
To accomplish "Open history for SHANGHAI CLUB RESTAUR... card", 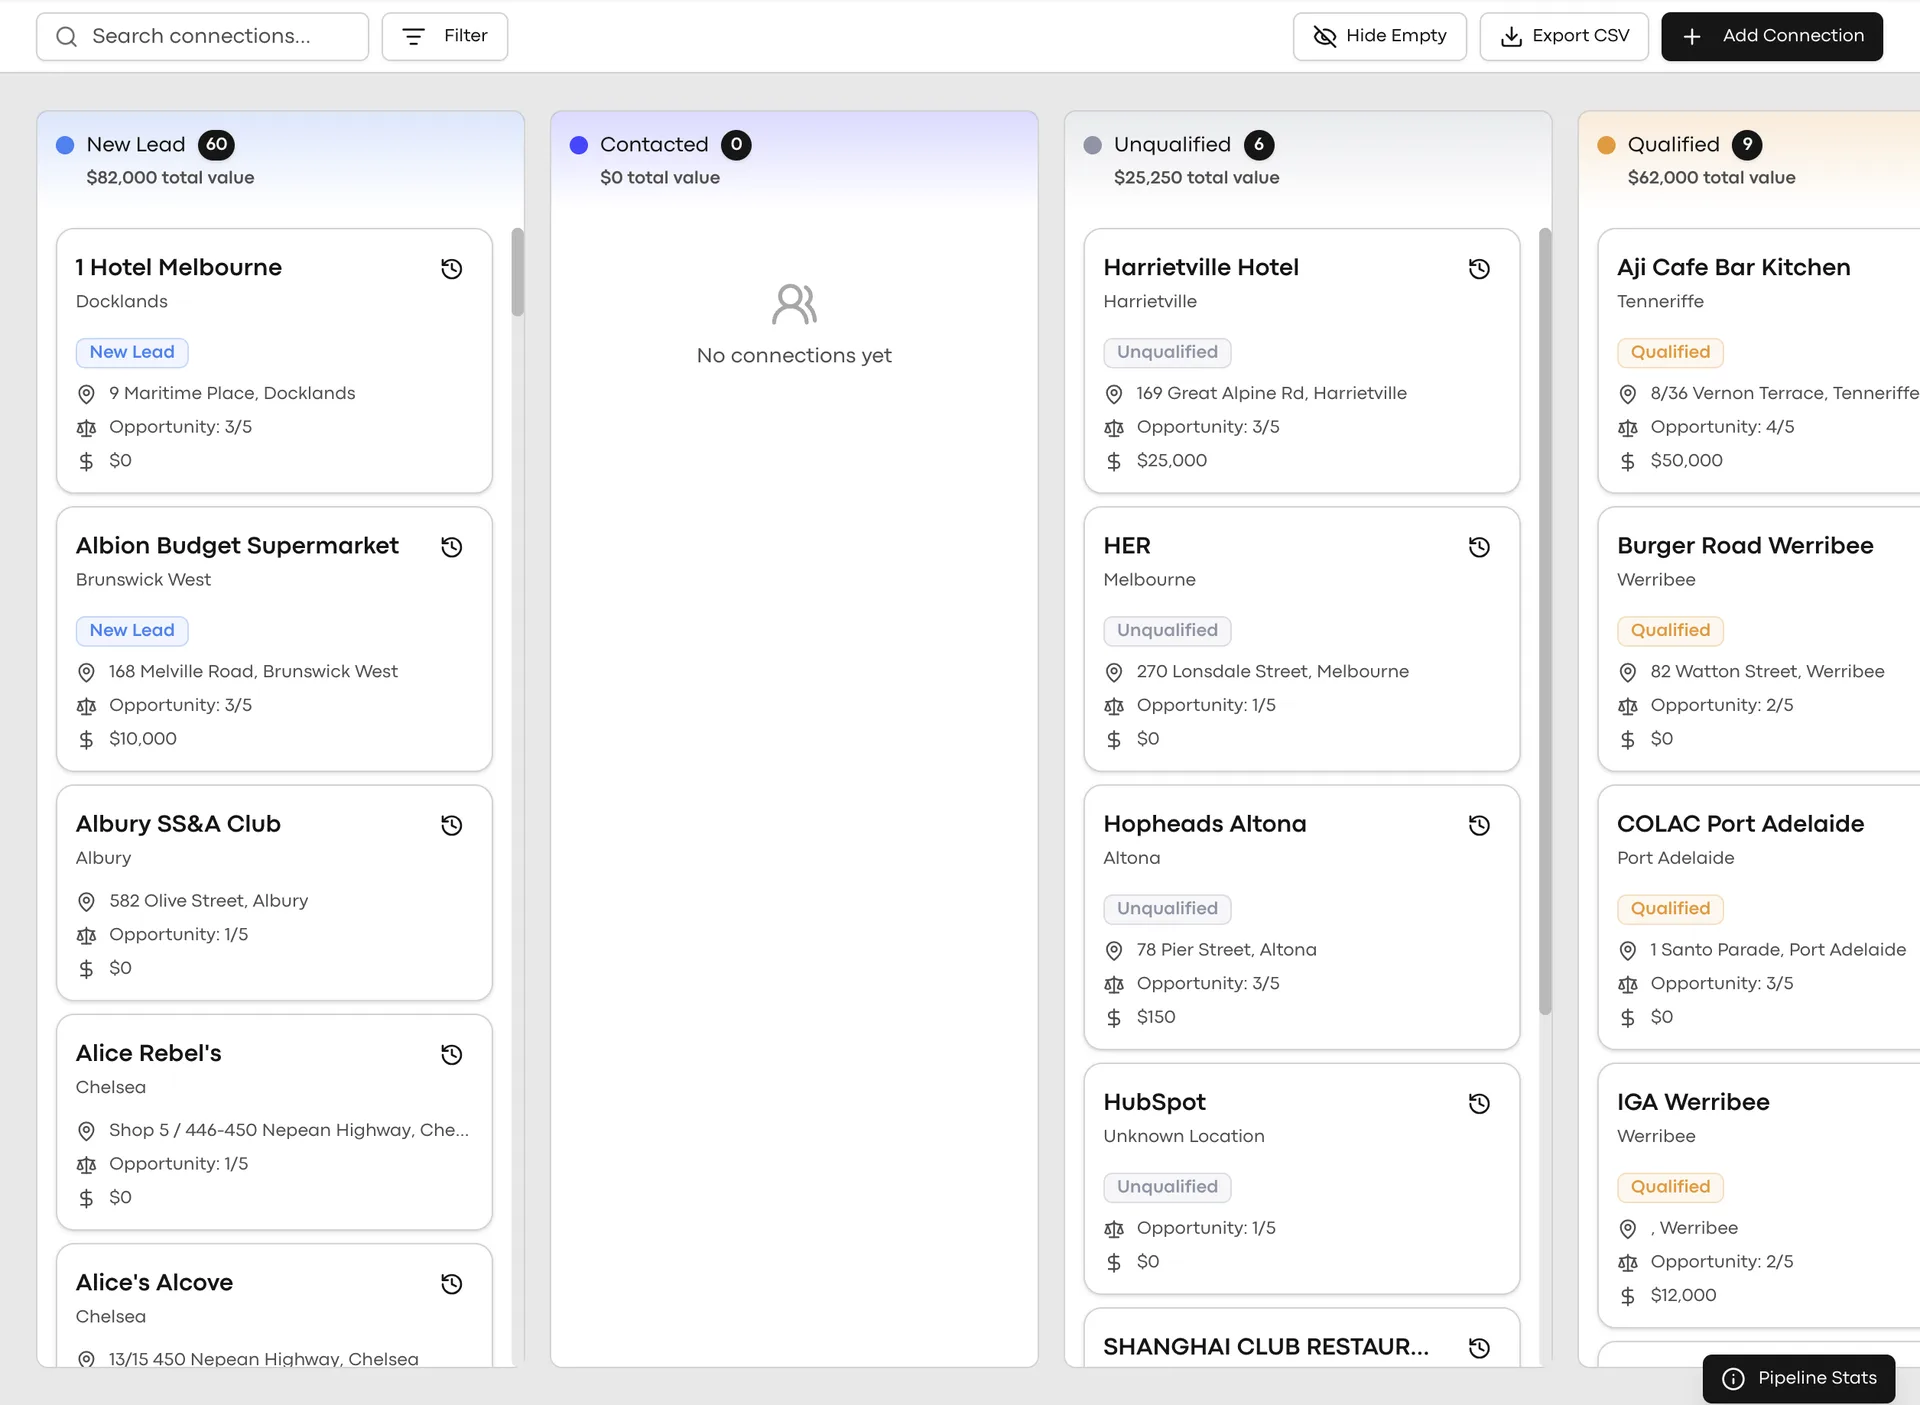I will pyautogui.click(x=1479, y=1347).
